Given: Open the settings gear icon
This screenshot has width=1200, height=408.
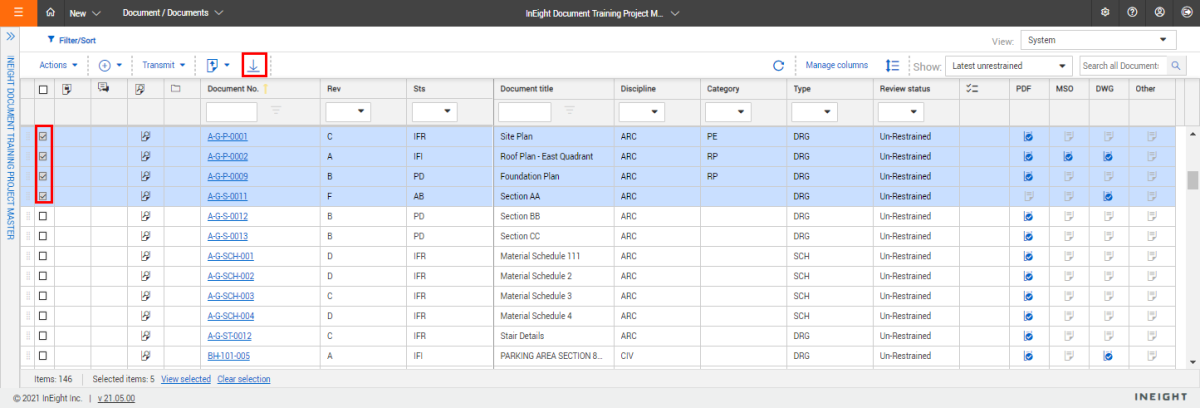Looking at the screenshot, I should 1105,13.
